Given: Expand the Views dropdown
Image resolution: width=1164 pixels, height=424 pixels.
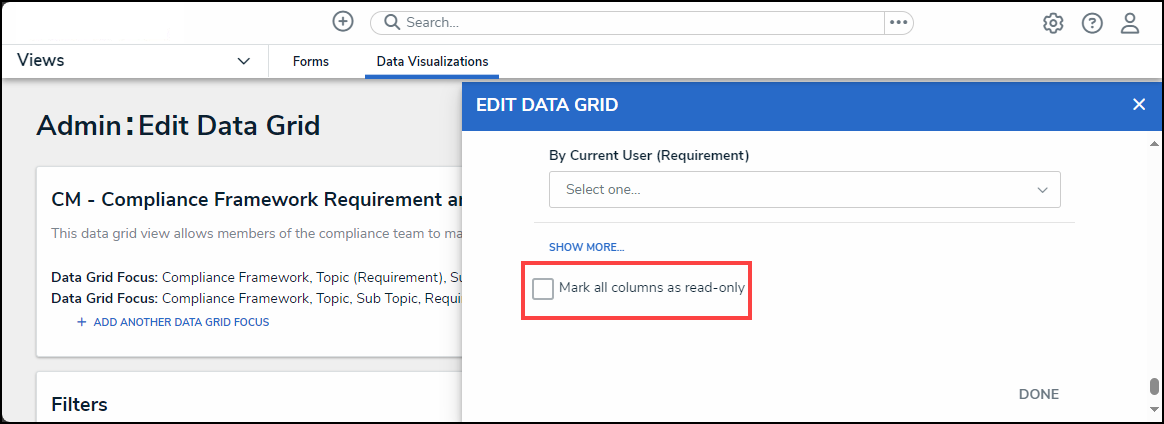Looking at the screenshot, I should point(243,61).
